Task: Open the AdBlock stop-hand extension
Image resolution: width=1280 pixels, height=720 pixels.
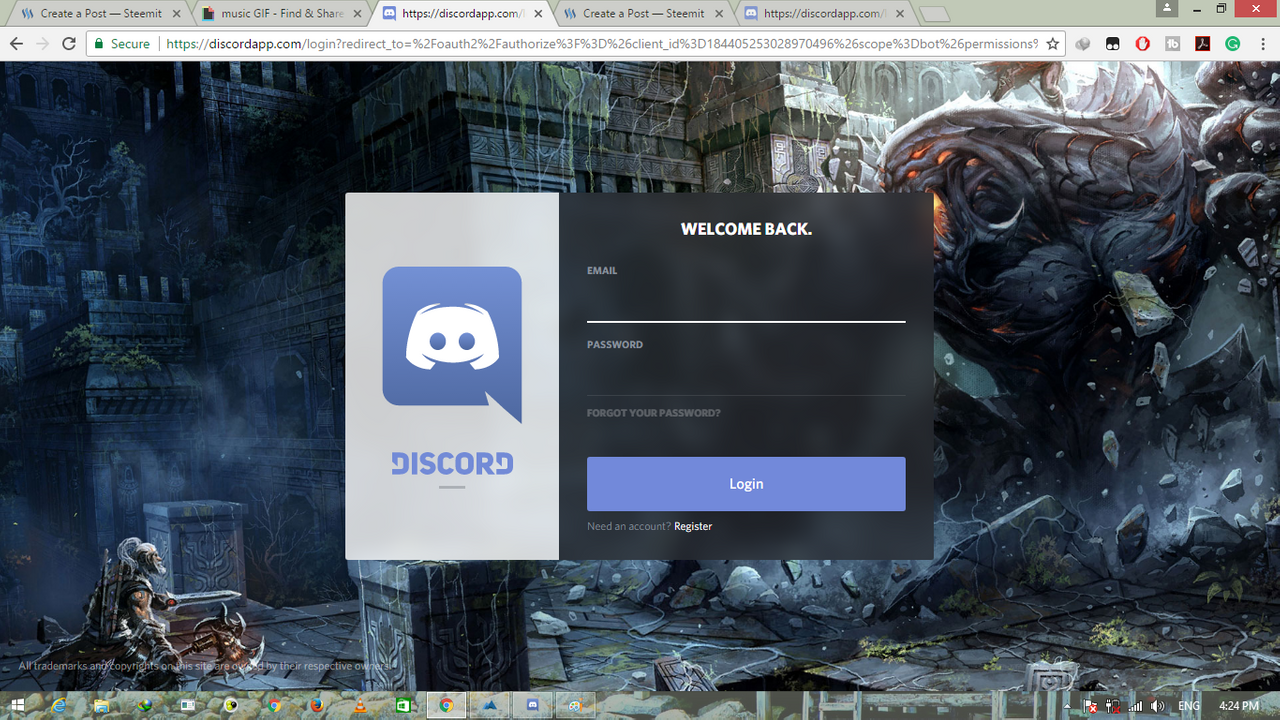Action: (x=1143, y=44)
